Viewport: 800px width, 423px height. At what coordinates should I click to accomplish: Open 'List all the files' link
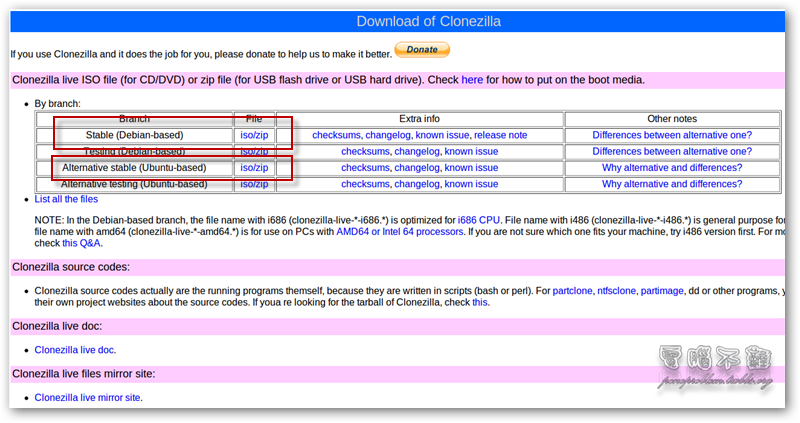coord(80,200)
